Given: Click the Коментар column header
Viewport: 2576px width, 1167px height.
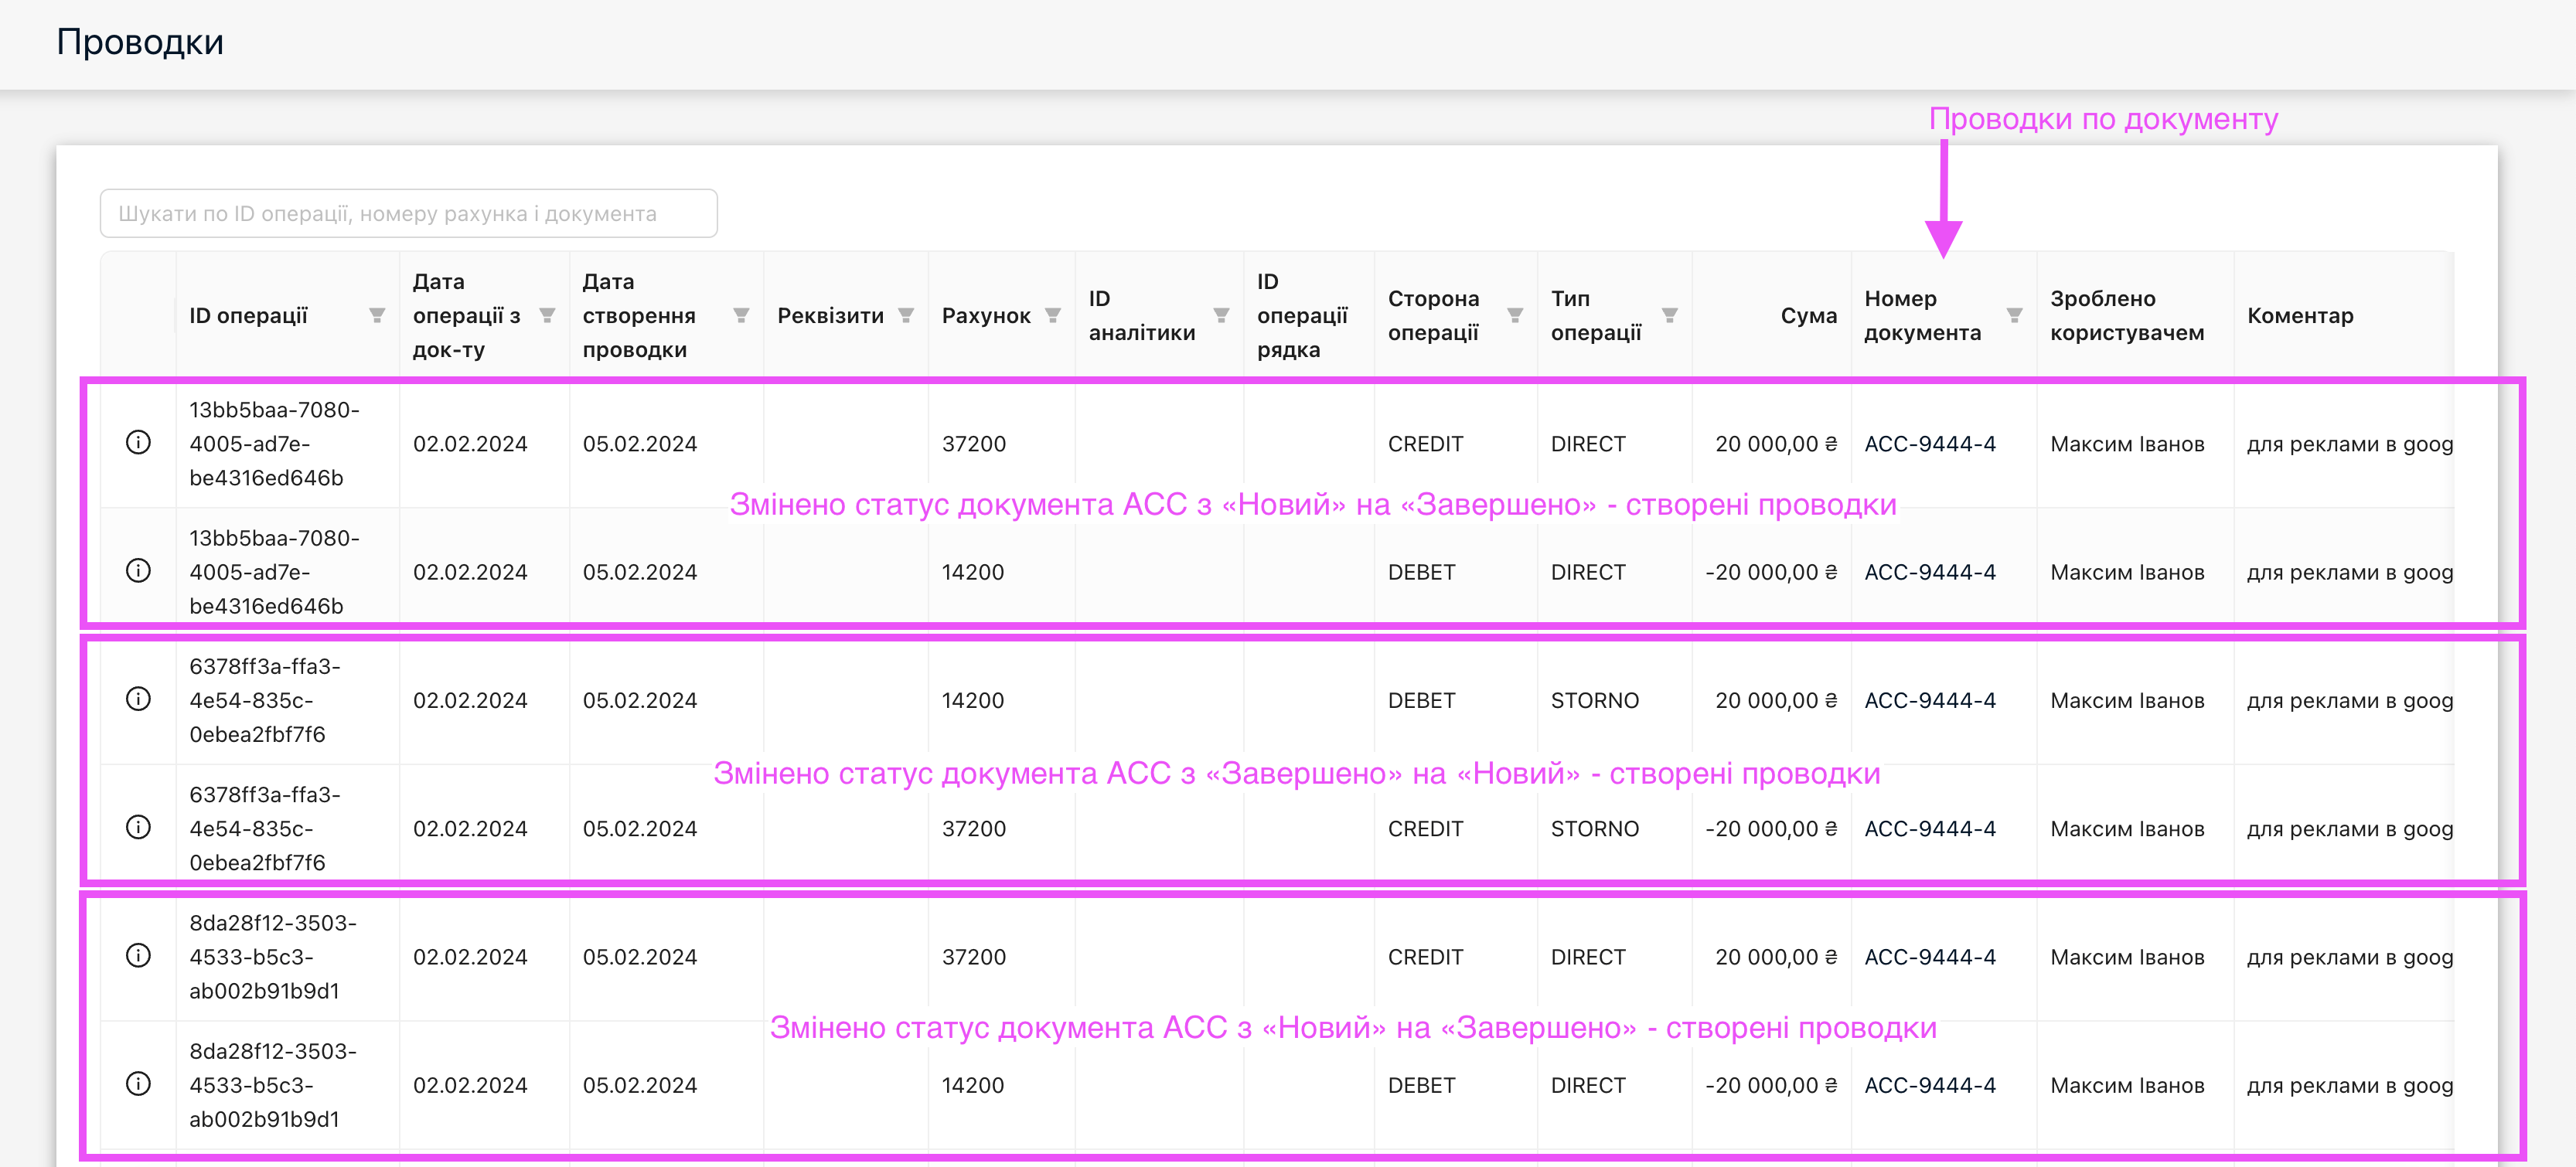Looking at the screenshot, I should click(2300, 316).
